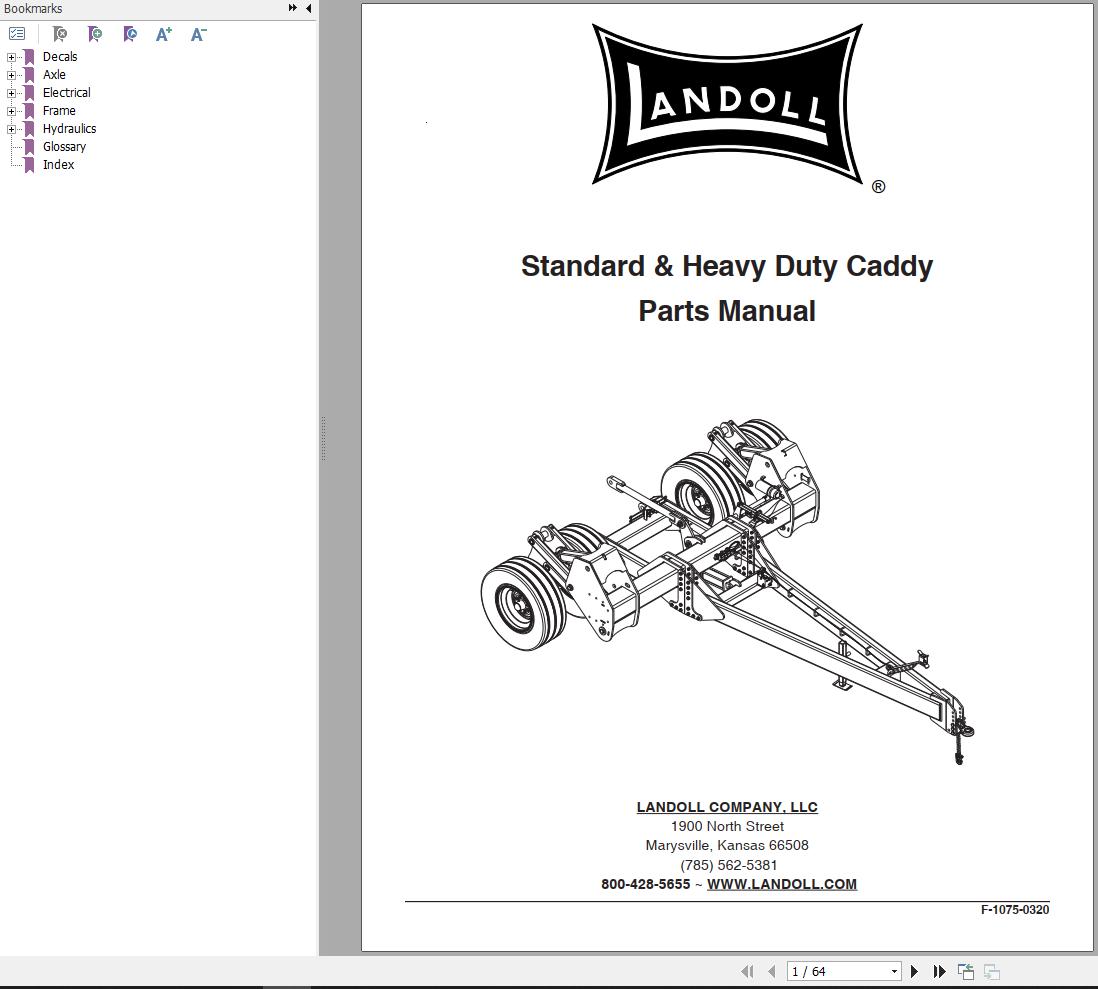
Task: Select the locate current bookmark icon
Action: 130,34
